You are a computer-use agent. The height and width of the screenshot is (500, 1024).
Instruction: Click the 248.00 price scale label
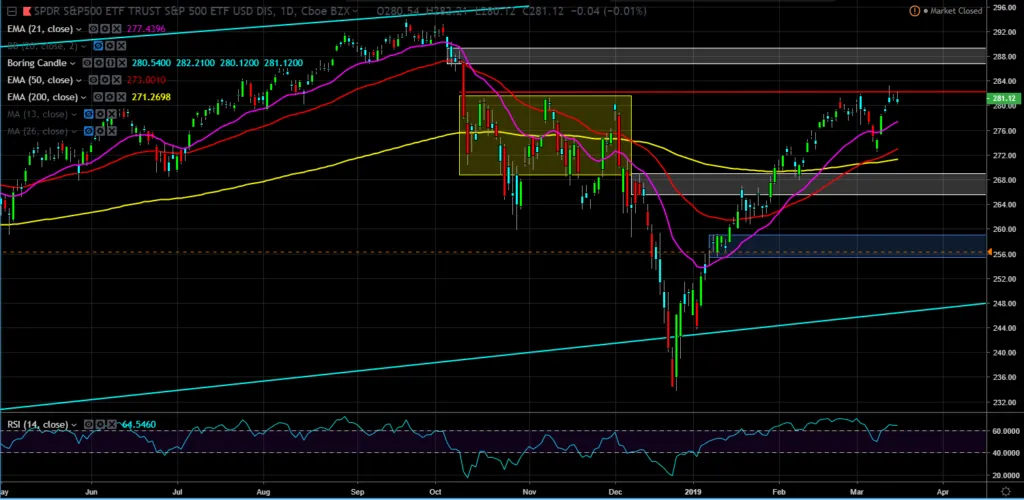tap(1004, 303)
